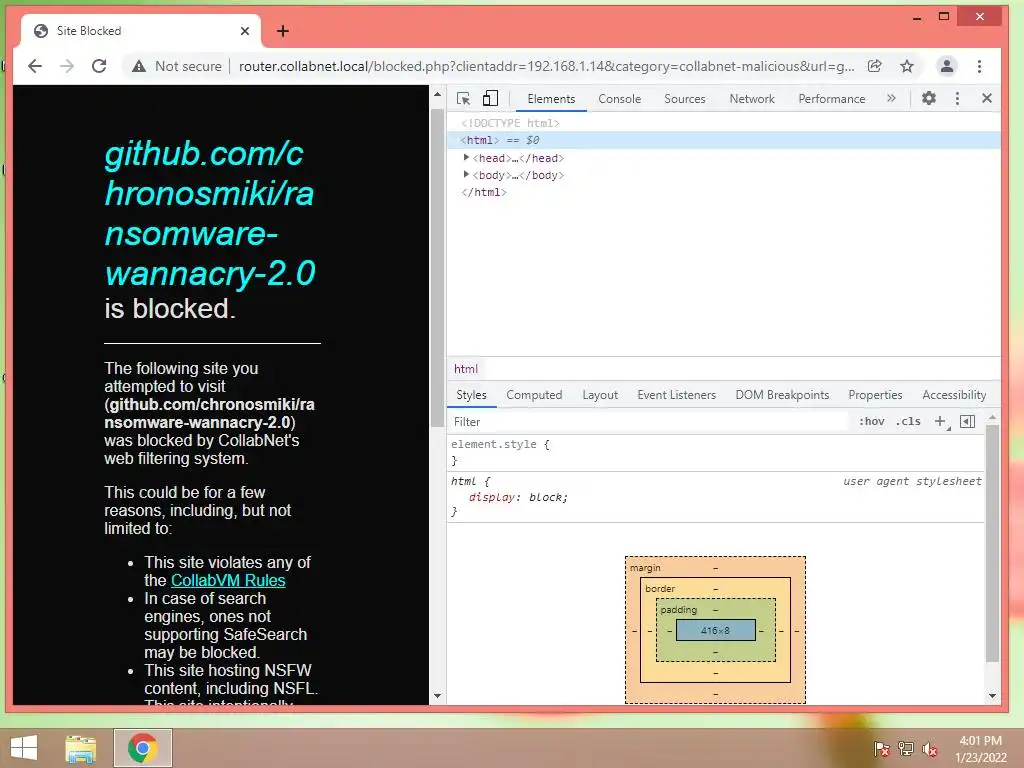
Task: Open the network tray icon
Action: tap(905, 749)
